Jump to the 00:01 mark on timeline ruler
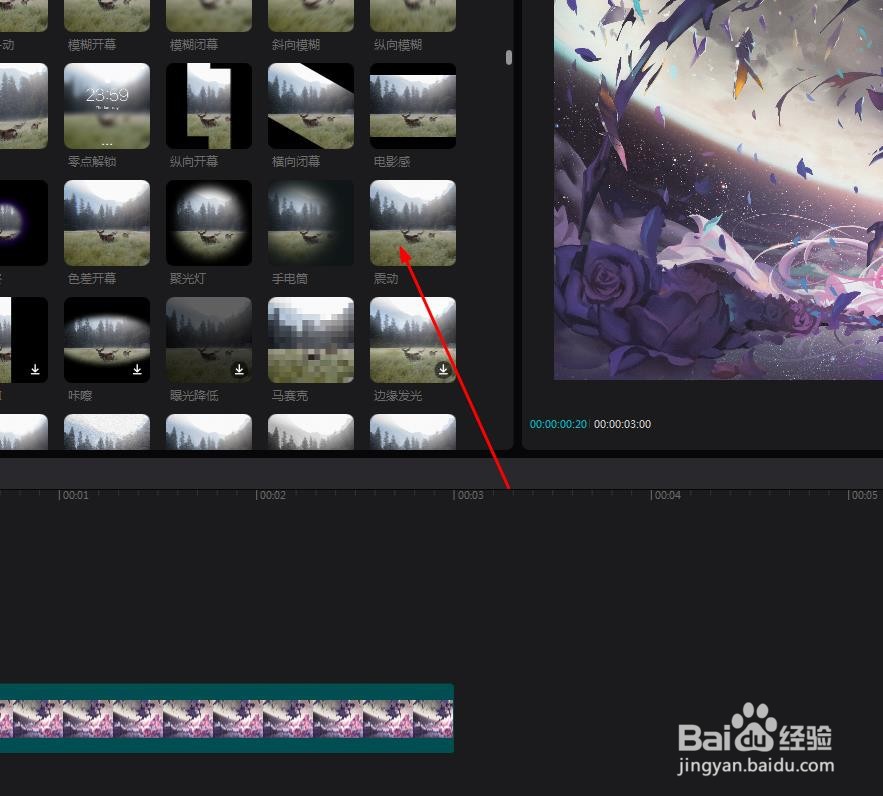Image resolution: width=883 pixels, height=796 pixels. (x=74, y=495)
